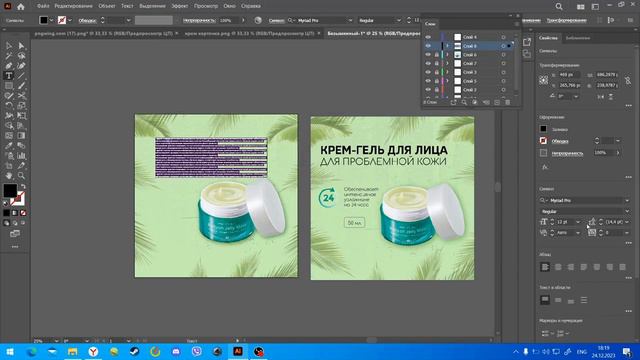Click Трансформирование link in control bar
The height and width of the screenshot is (360, 640).
coord(567,20)
